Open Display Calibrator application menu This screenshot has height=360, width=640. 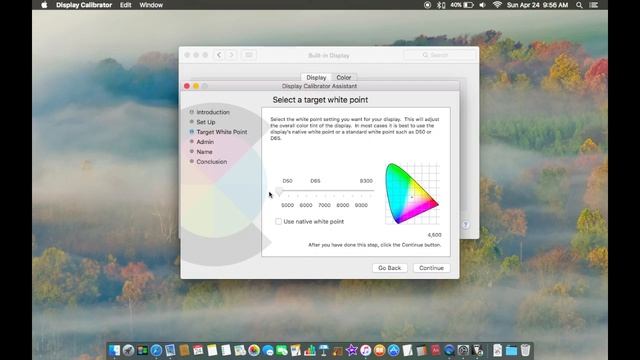pos(84,5)
